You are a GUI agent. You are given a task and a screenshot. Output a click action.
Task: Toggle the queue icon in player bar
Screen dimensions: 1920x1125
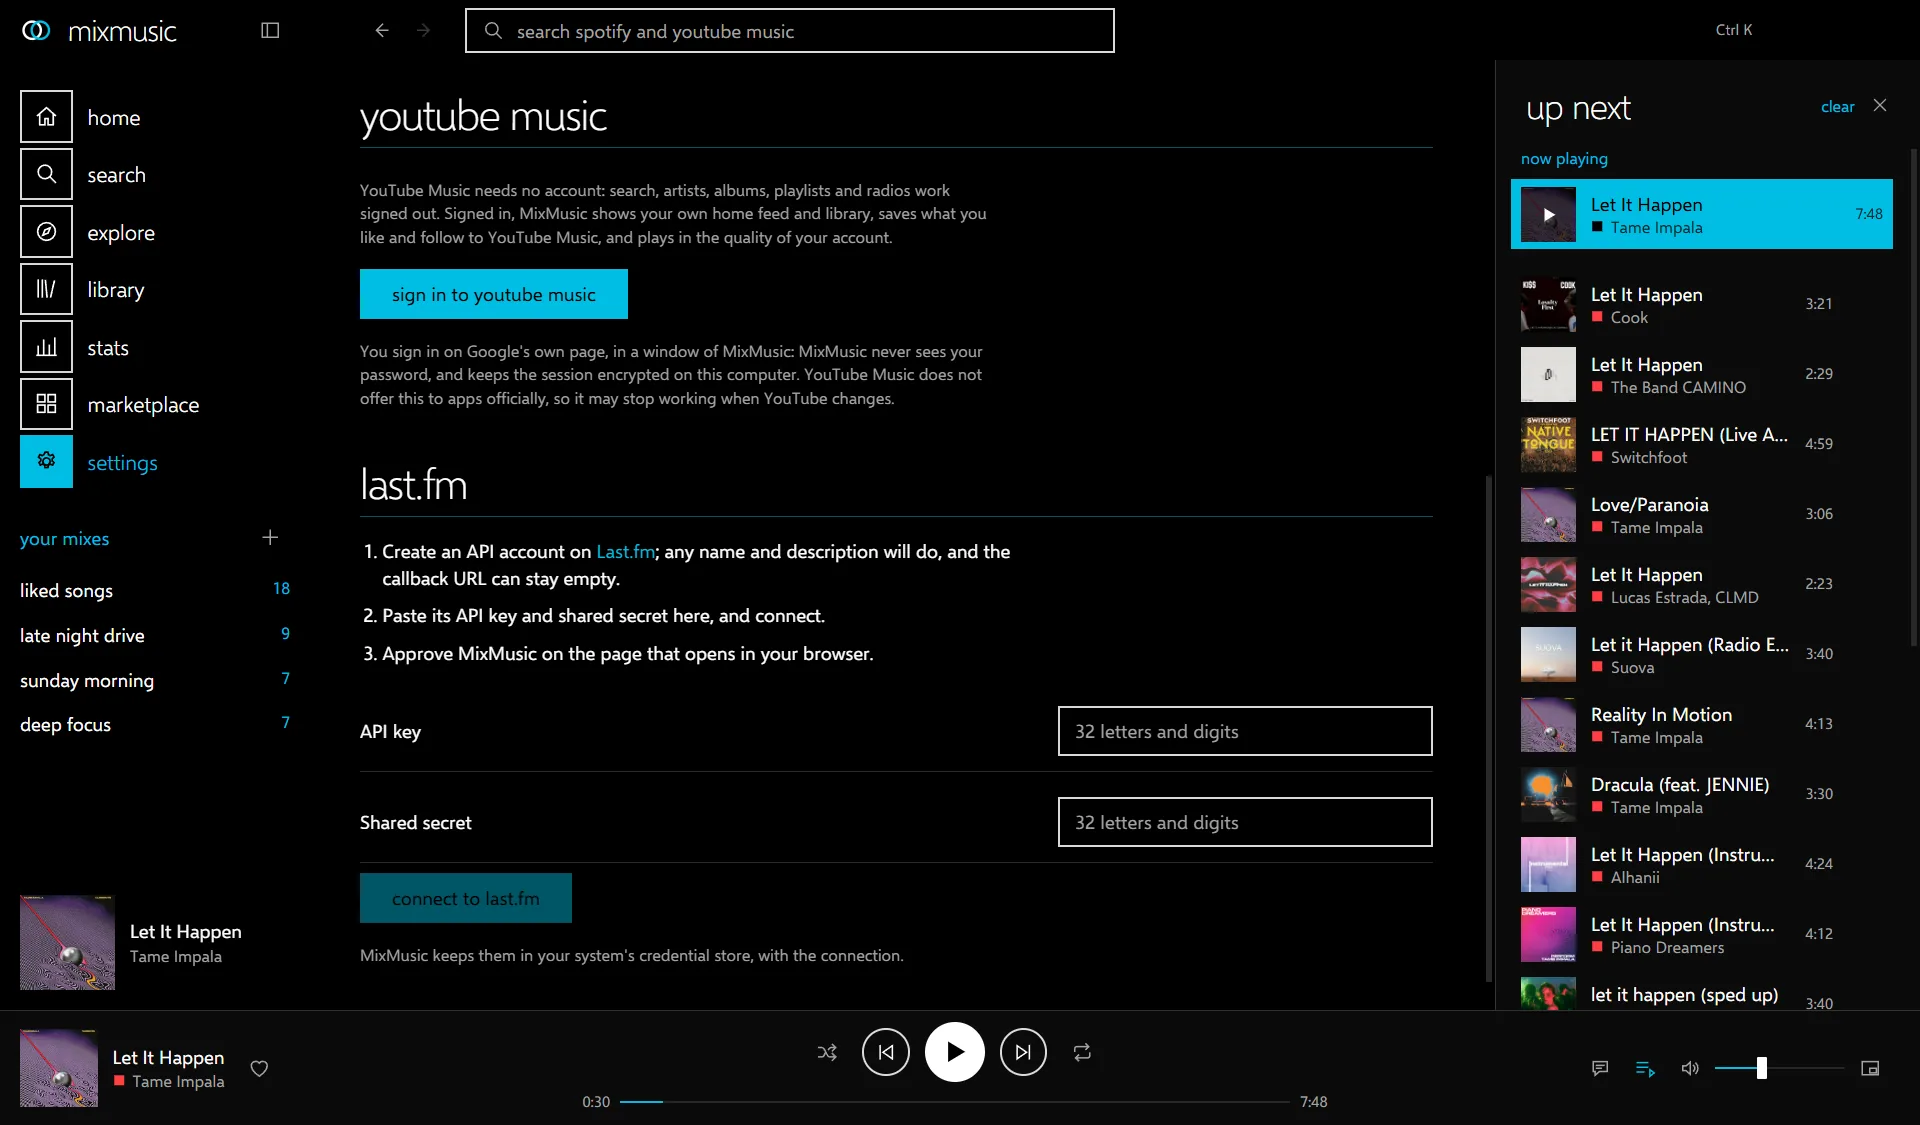[1645, 1068]
